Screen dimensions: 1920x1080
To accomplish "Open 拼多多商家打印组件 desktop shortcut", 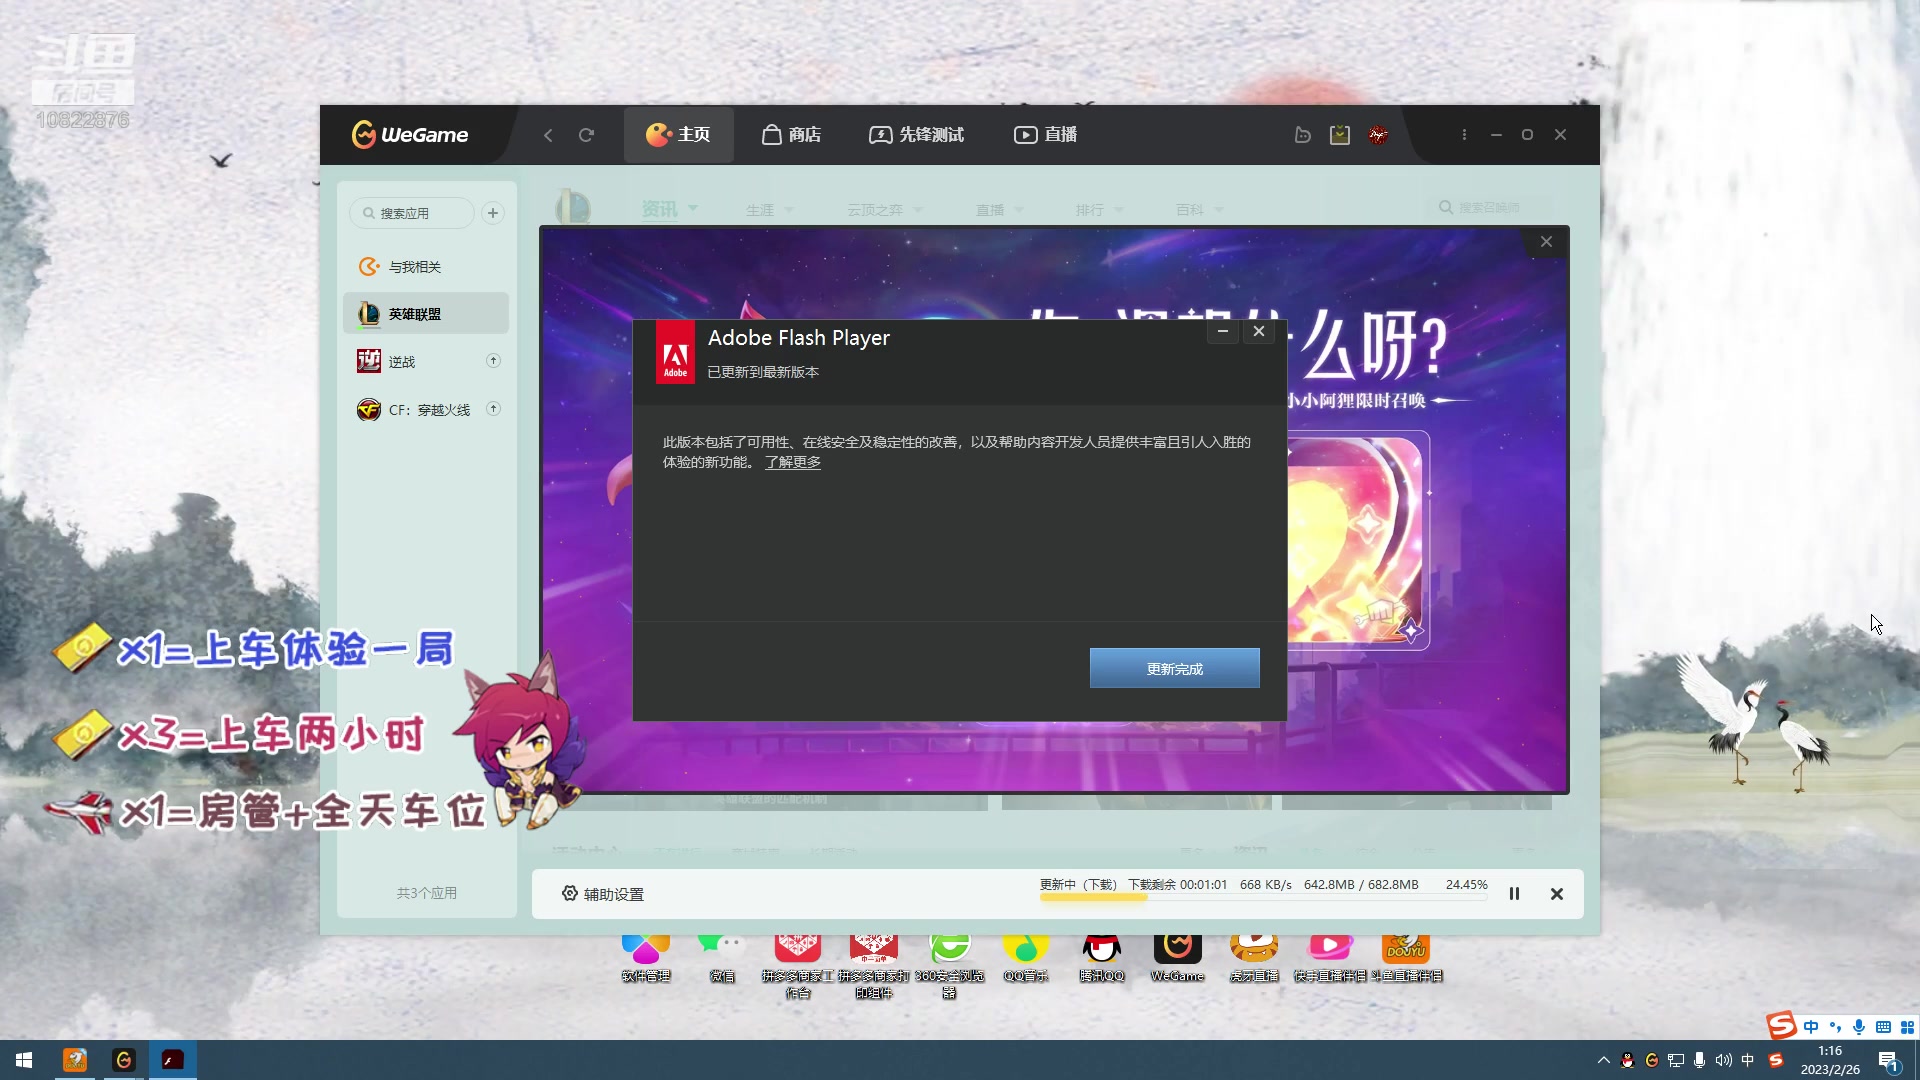I will point(873,965).
